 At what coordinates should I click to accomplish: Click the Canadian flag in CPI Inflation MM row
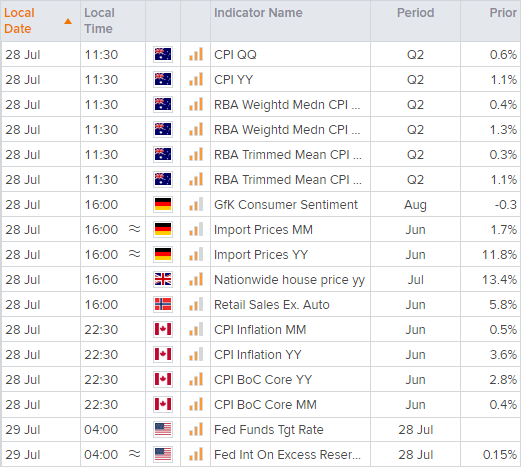click(163, 329)
